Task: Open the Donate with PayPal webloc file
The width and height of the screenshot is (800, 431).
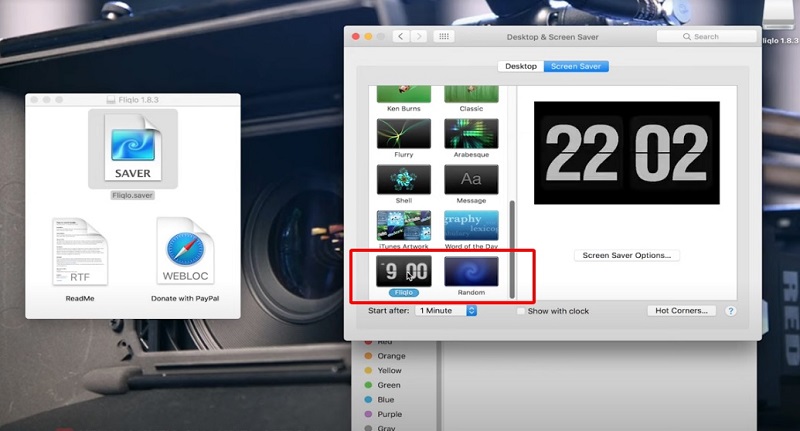Action: [x=185, y=250]
